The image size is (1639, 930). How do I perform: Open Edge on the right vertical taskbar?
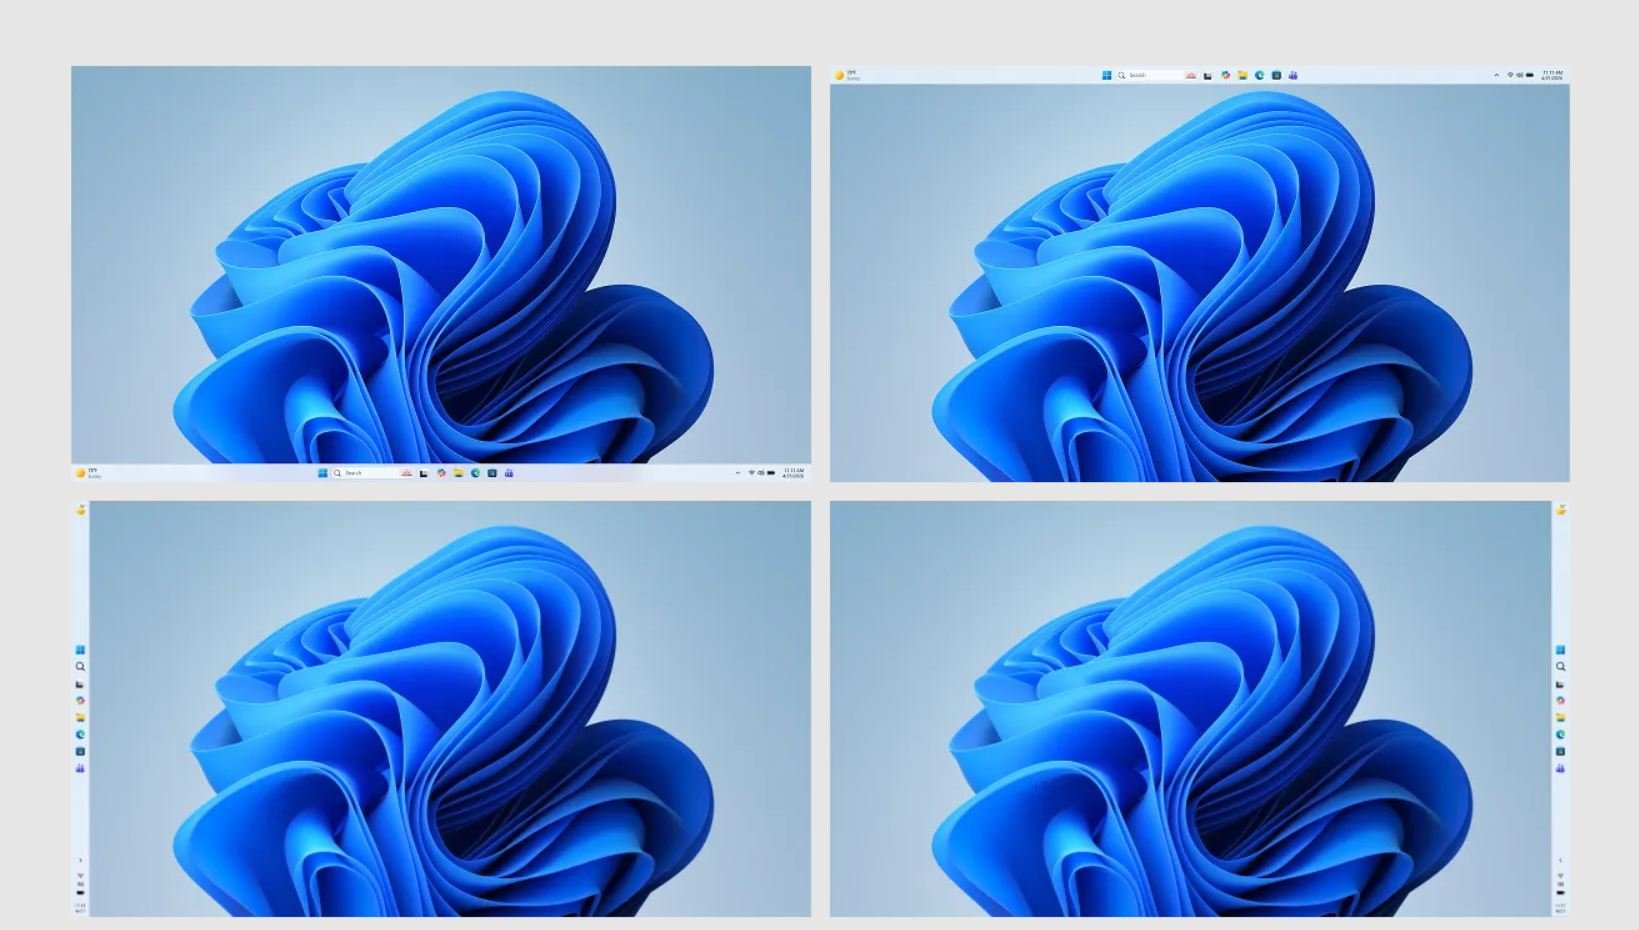click(x=1560, y=735)
